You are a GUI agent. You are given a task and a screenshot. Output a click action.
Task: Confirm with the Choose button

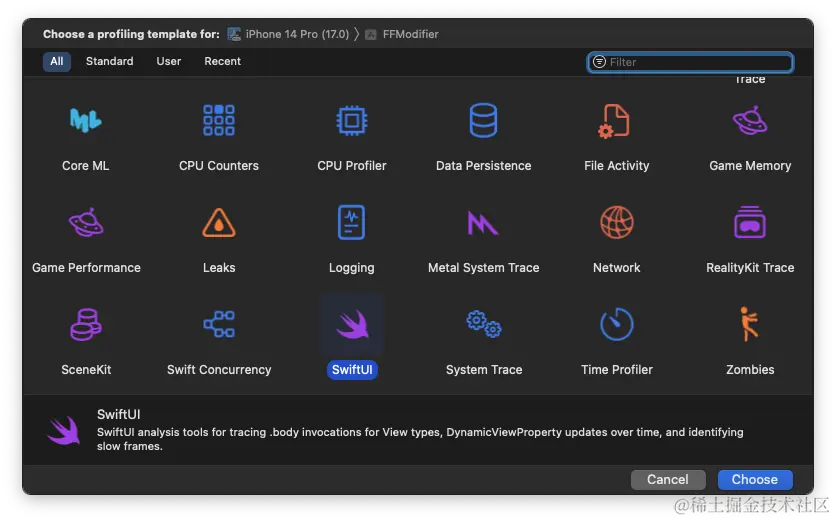click(x=754, y=479)
